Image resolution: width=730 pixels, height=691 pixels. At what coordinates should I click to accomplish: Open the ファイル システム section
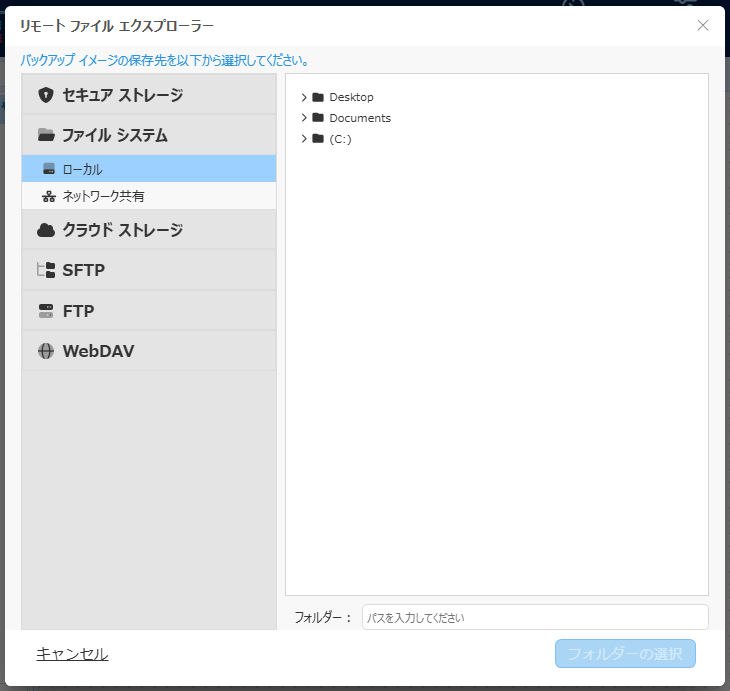coord(149,135)
